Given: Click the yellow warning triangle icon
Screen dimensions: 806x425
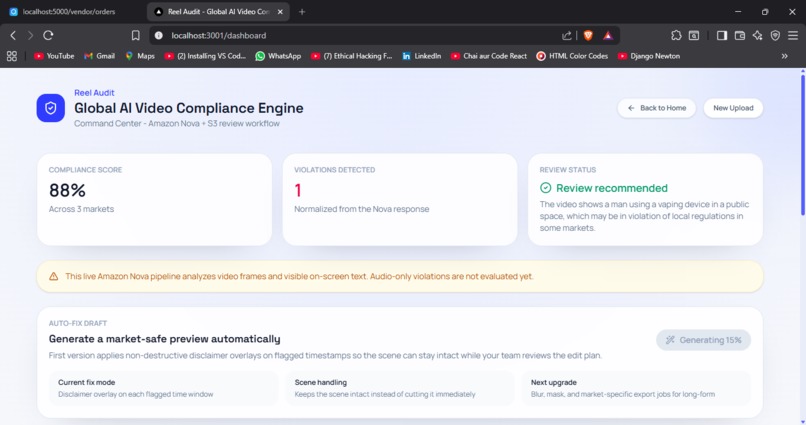Looking at the screenshot, I should tap(53, 276).
